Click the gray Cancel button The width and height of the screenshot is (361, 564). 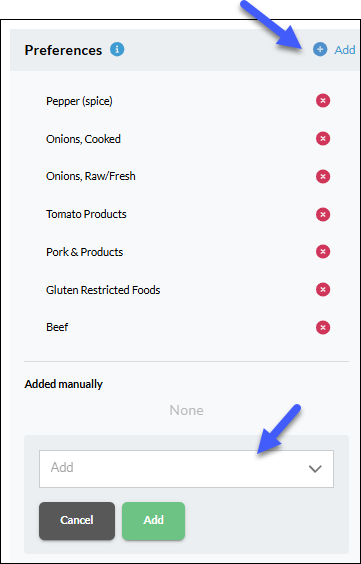click(x=77, y=521)
